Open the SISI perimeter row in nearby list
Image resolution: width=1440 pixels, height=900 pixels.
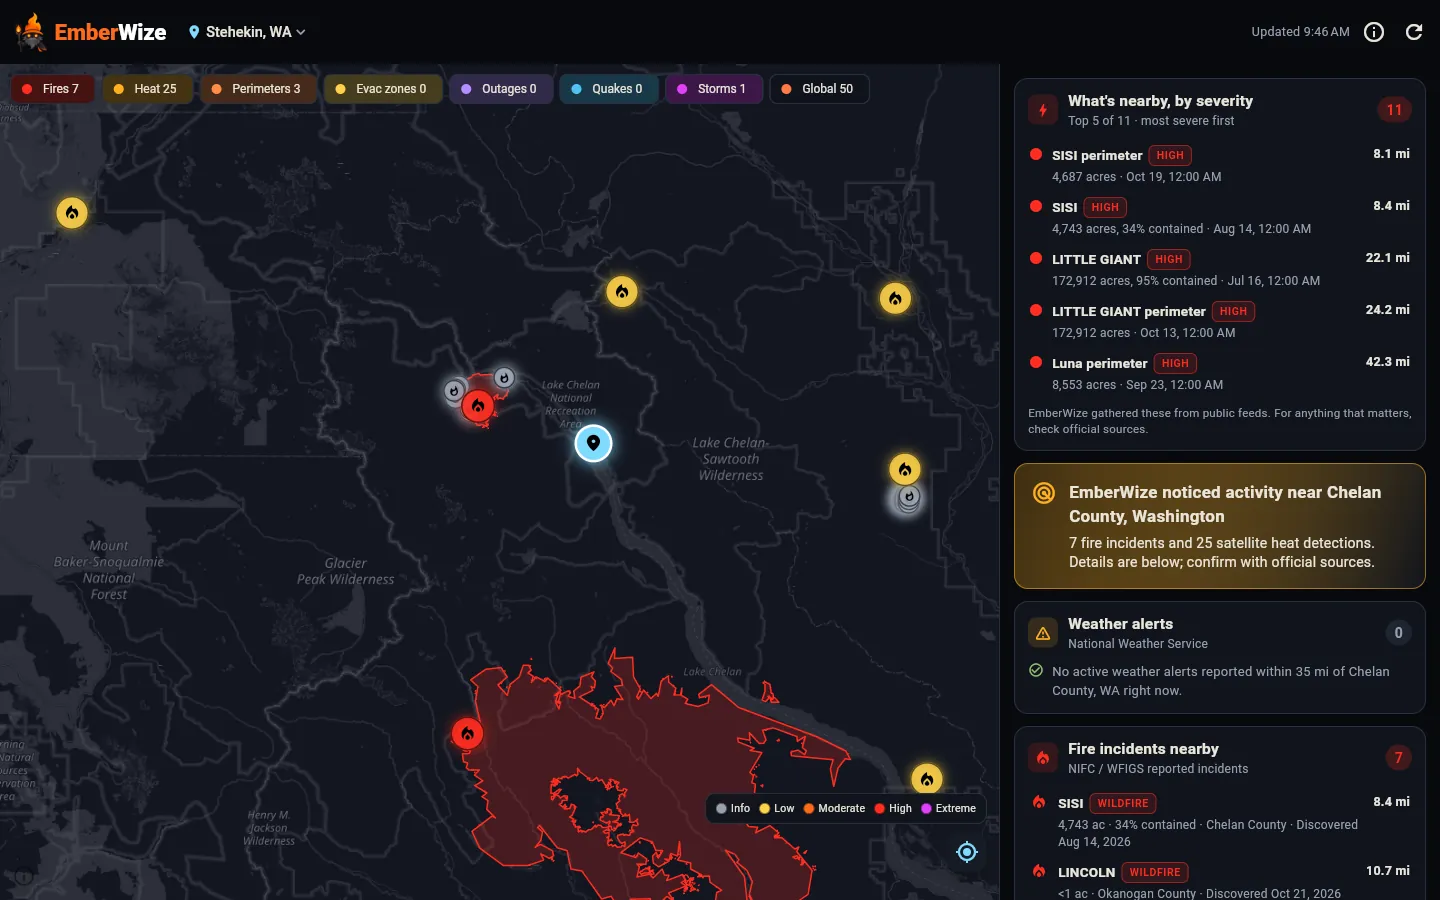click(x=1219, y=165)
